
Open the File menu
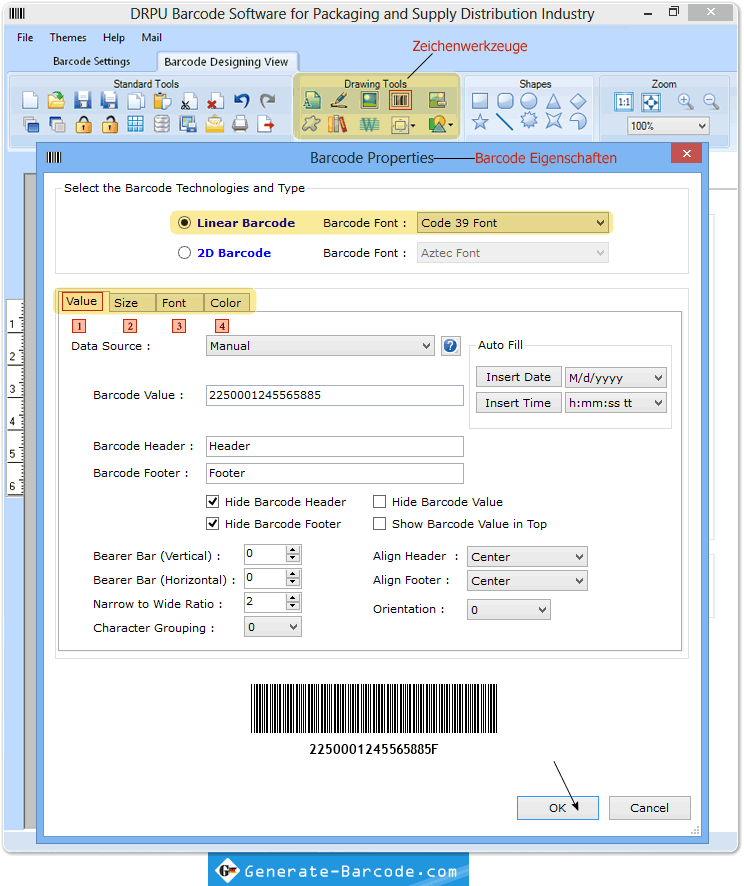[x=25, y=37]
